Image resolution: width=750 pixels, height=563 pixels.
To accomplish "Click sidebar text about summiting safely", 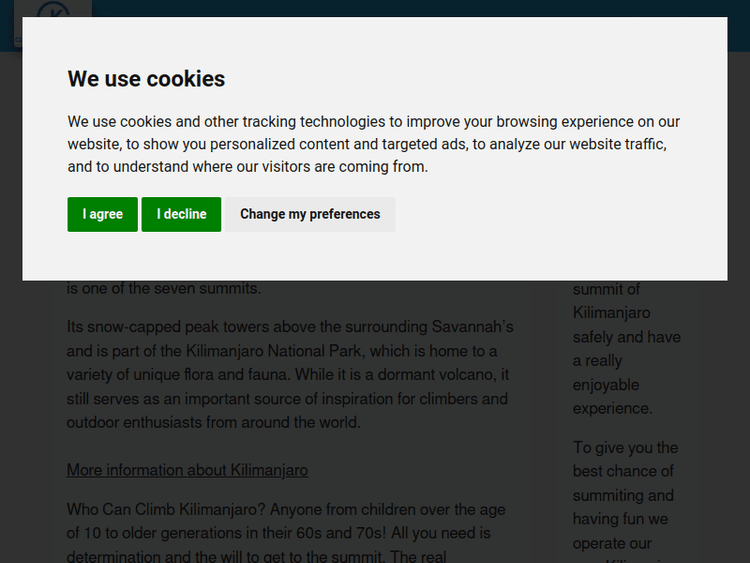I will 626,337.
